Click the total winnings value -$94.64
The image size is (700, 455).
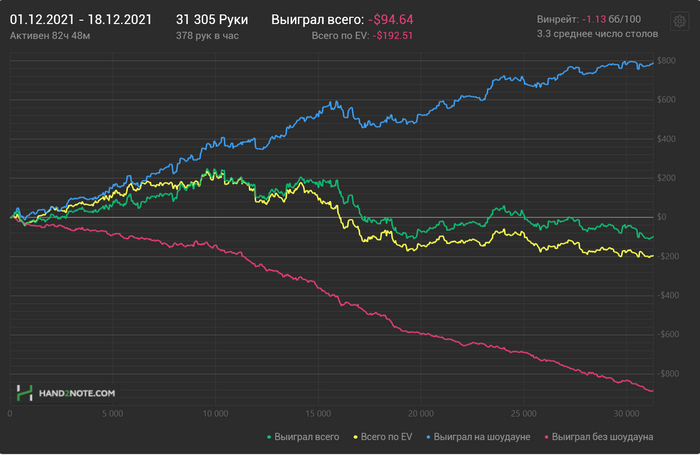click(x=391, y=20)
